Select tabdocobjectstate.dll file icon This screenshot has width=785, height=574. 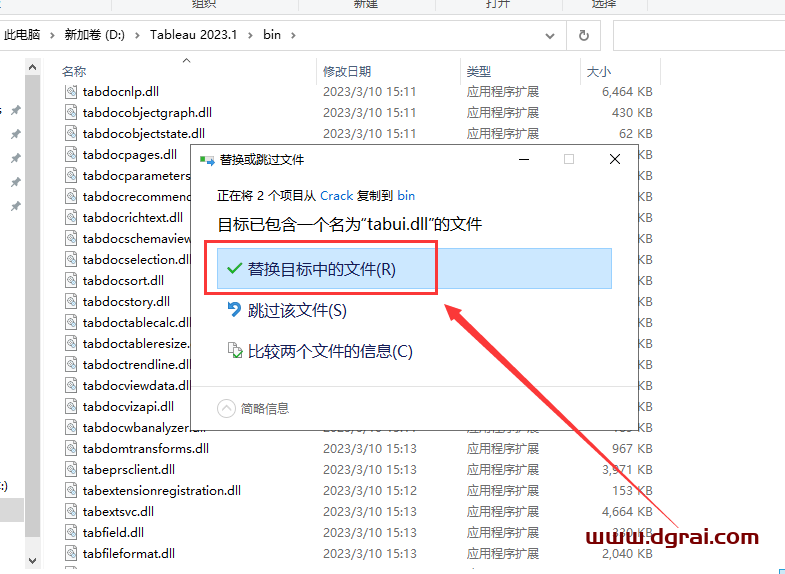pos(71,134)
